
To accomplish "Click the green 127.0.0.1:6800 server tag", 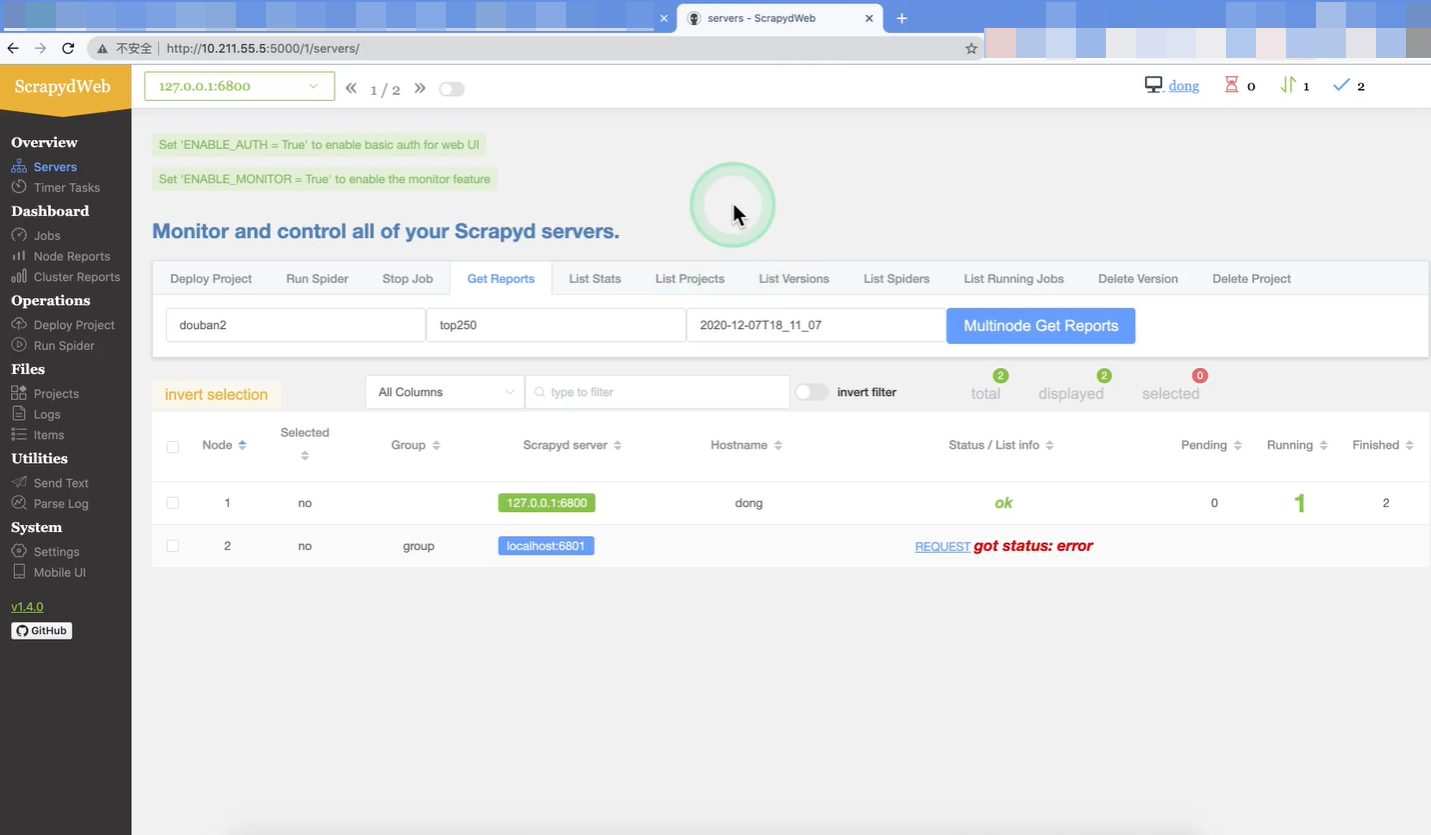I will coord(547,503).
